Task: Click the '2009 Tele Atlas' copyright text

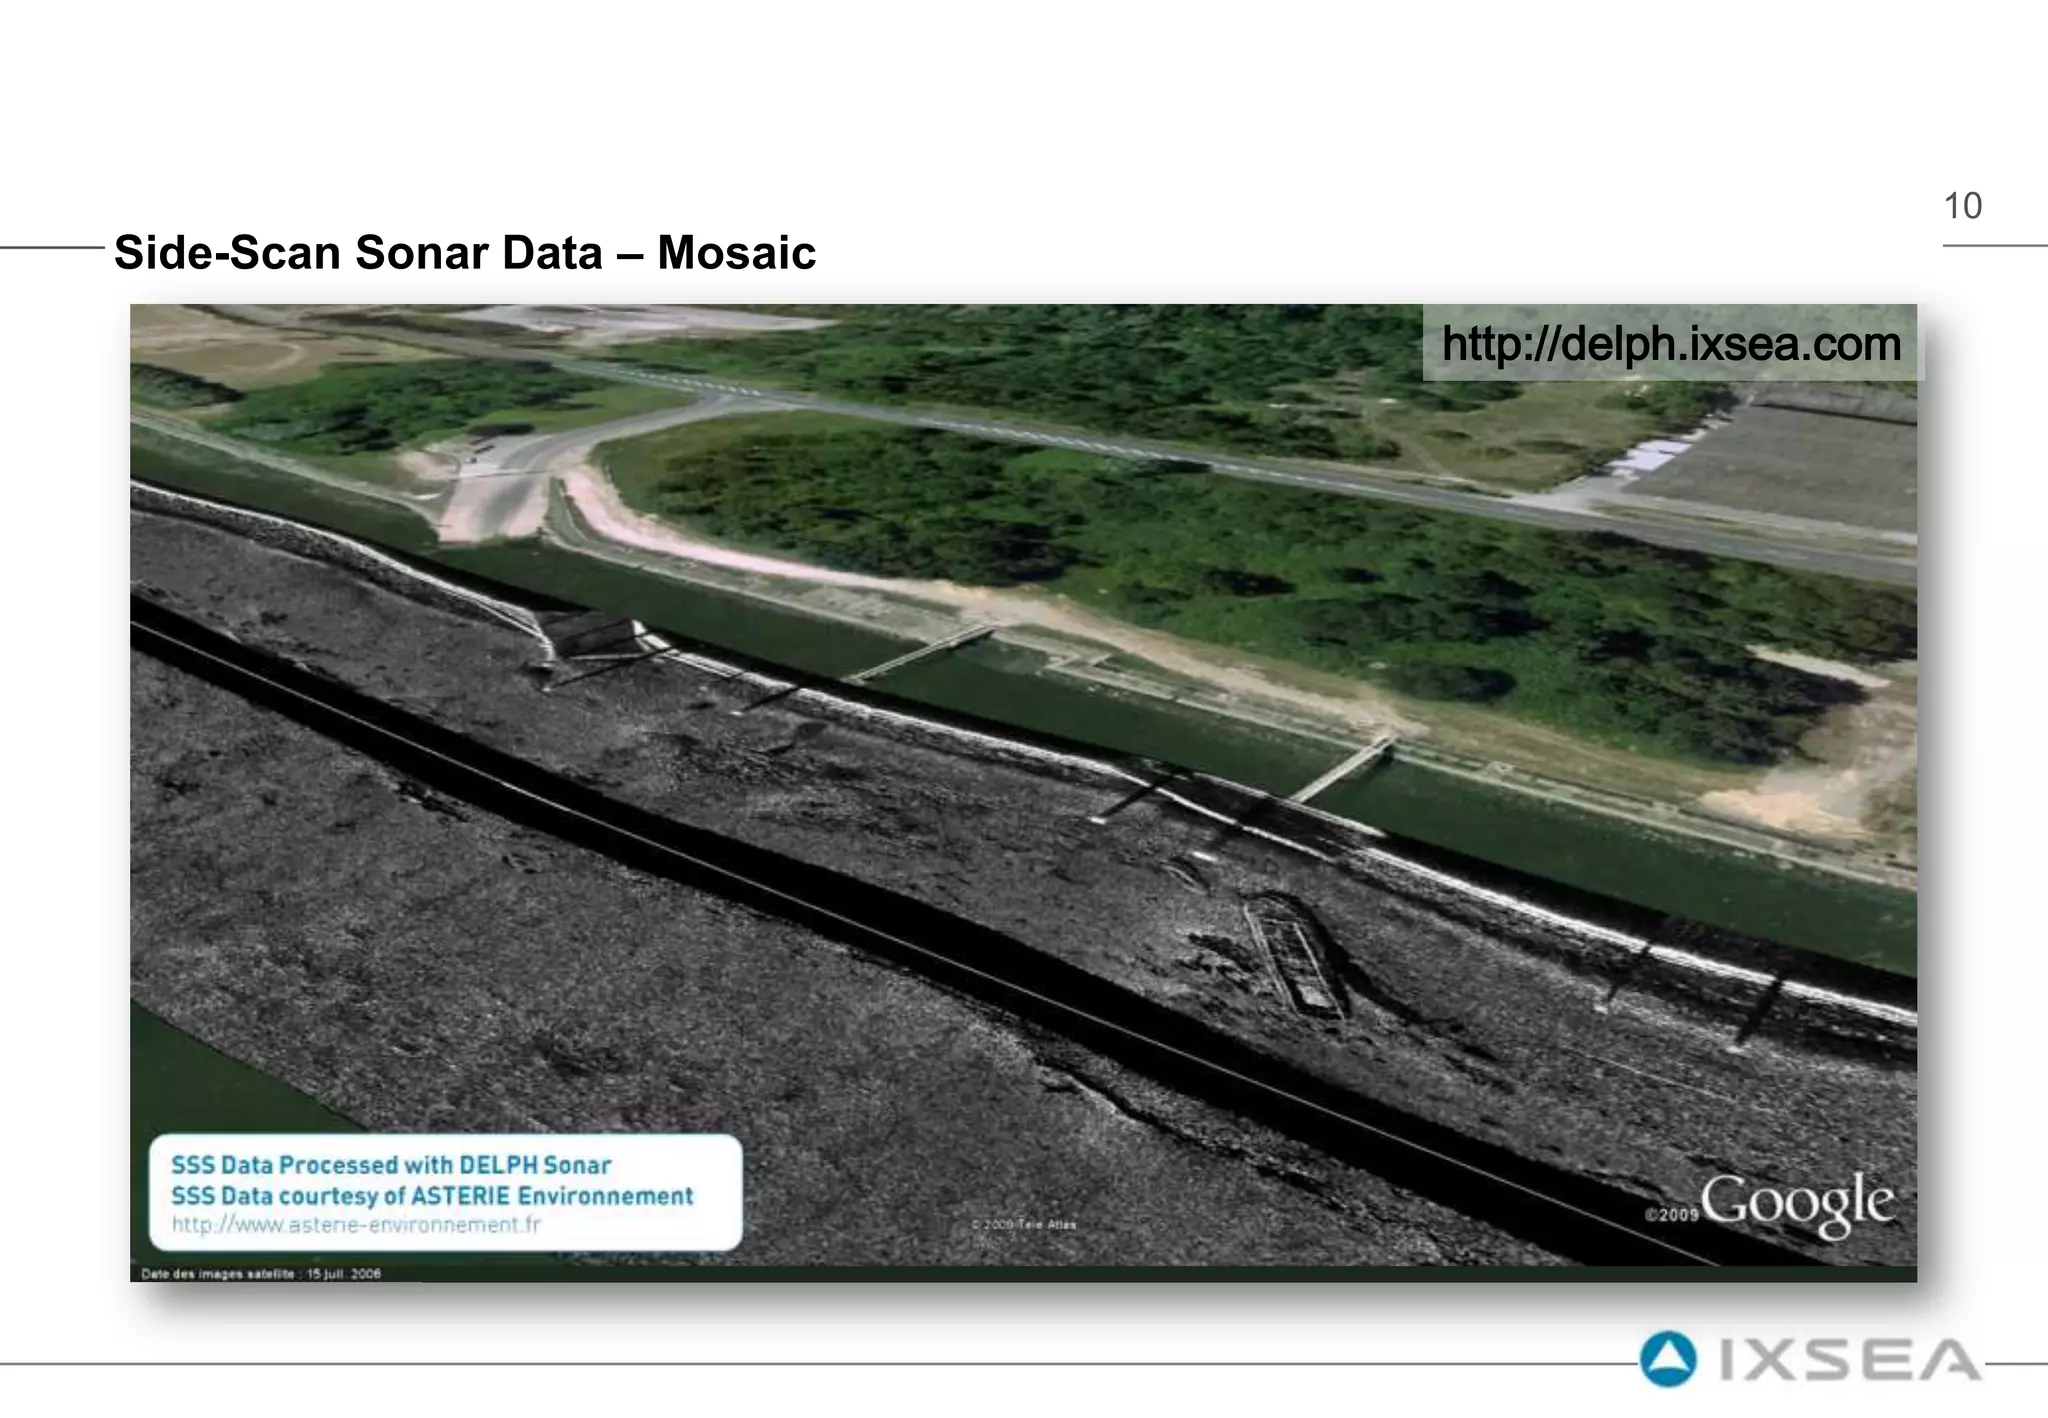Action: point(1024,1224)
